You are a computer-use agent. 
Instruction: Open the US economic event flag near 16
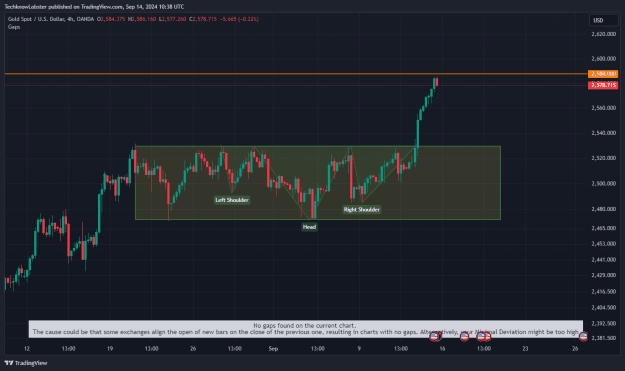pos(434,337)
